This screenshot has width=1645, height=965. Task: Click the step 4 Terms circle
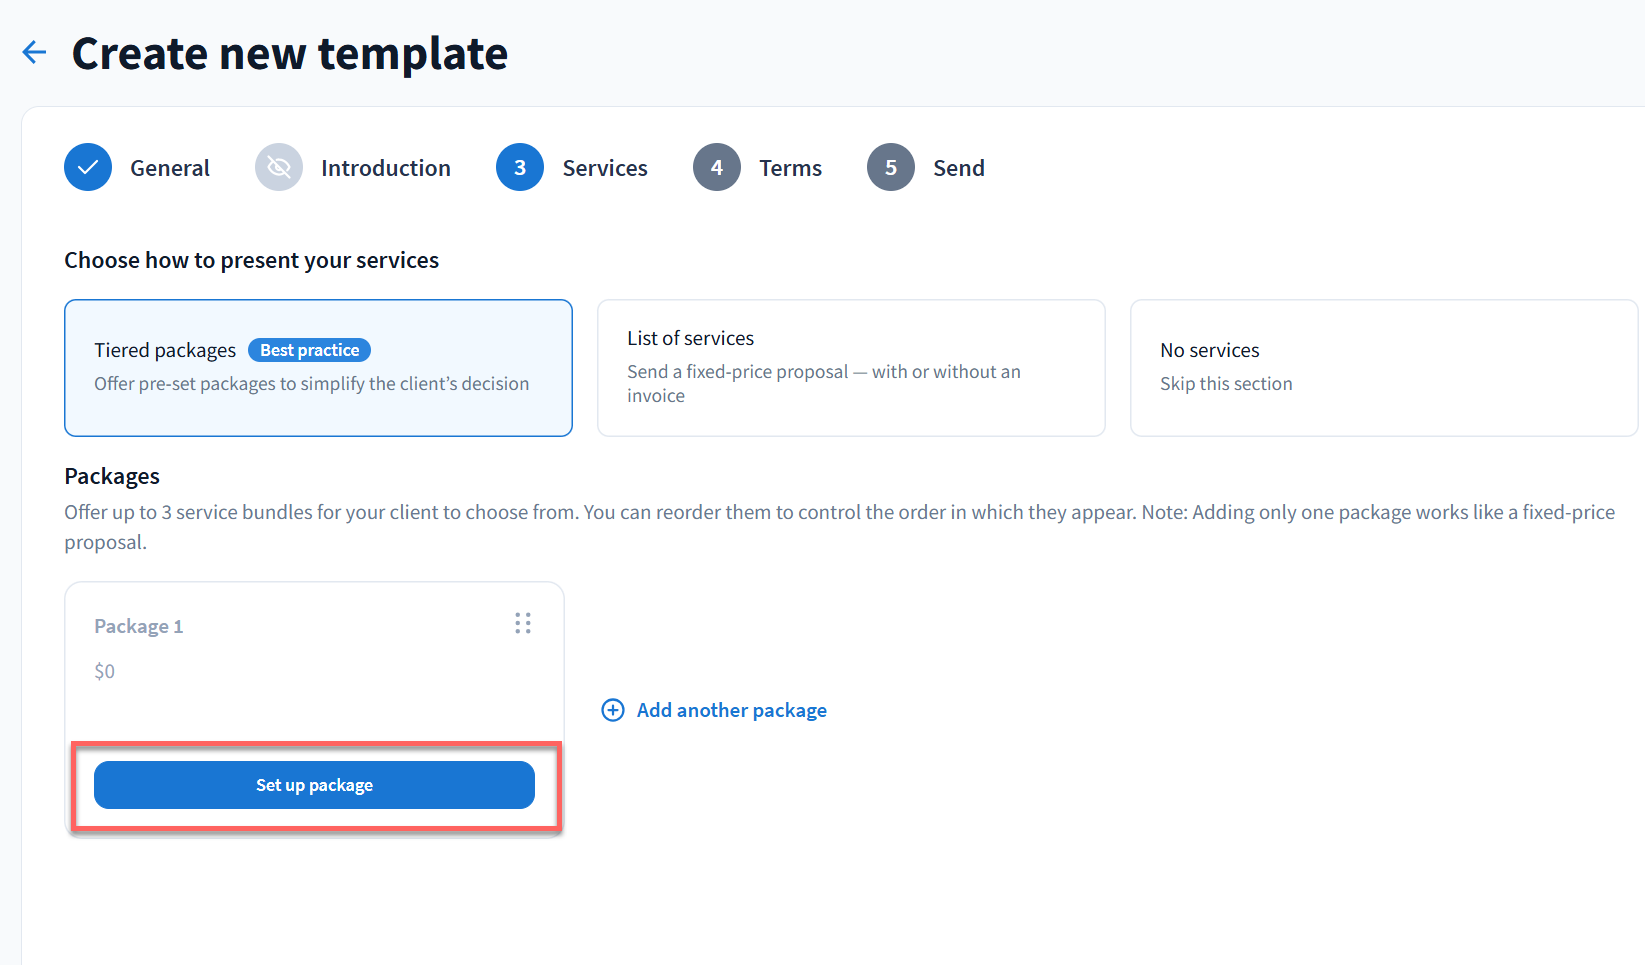tap(716, 167)
